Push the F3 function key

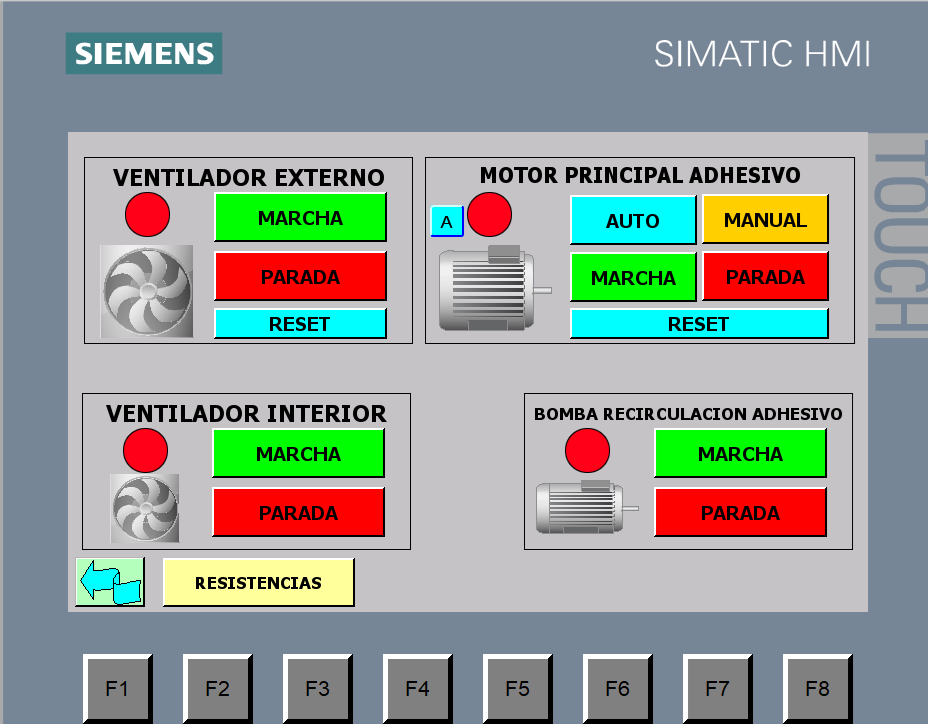tap(317, 688)
